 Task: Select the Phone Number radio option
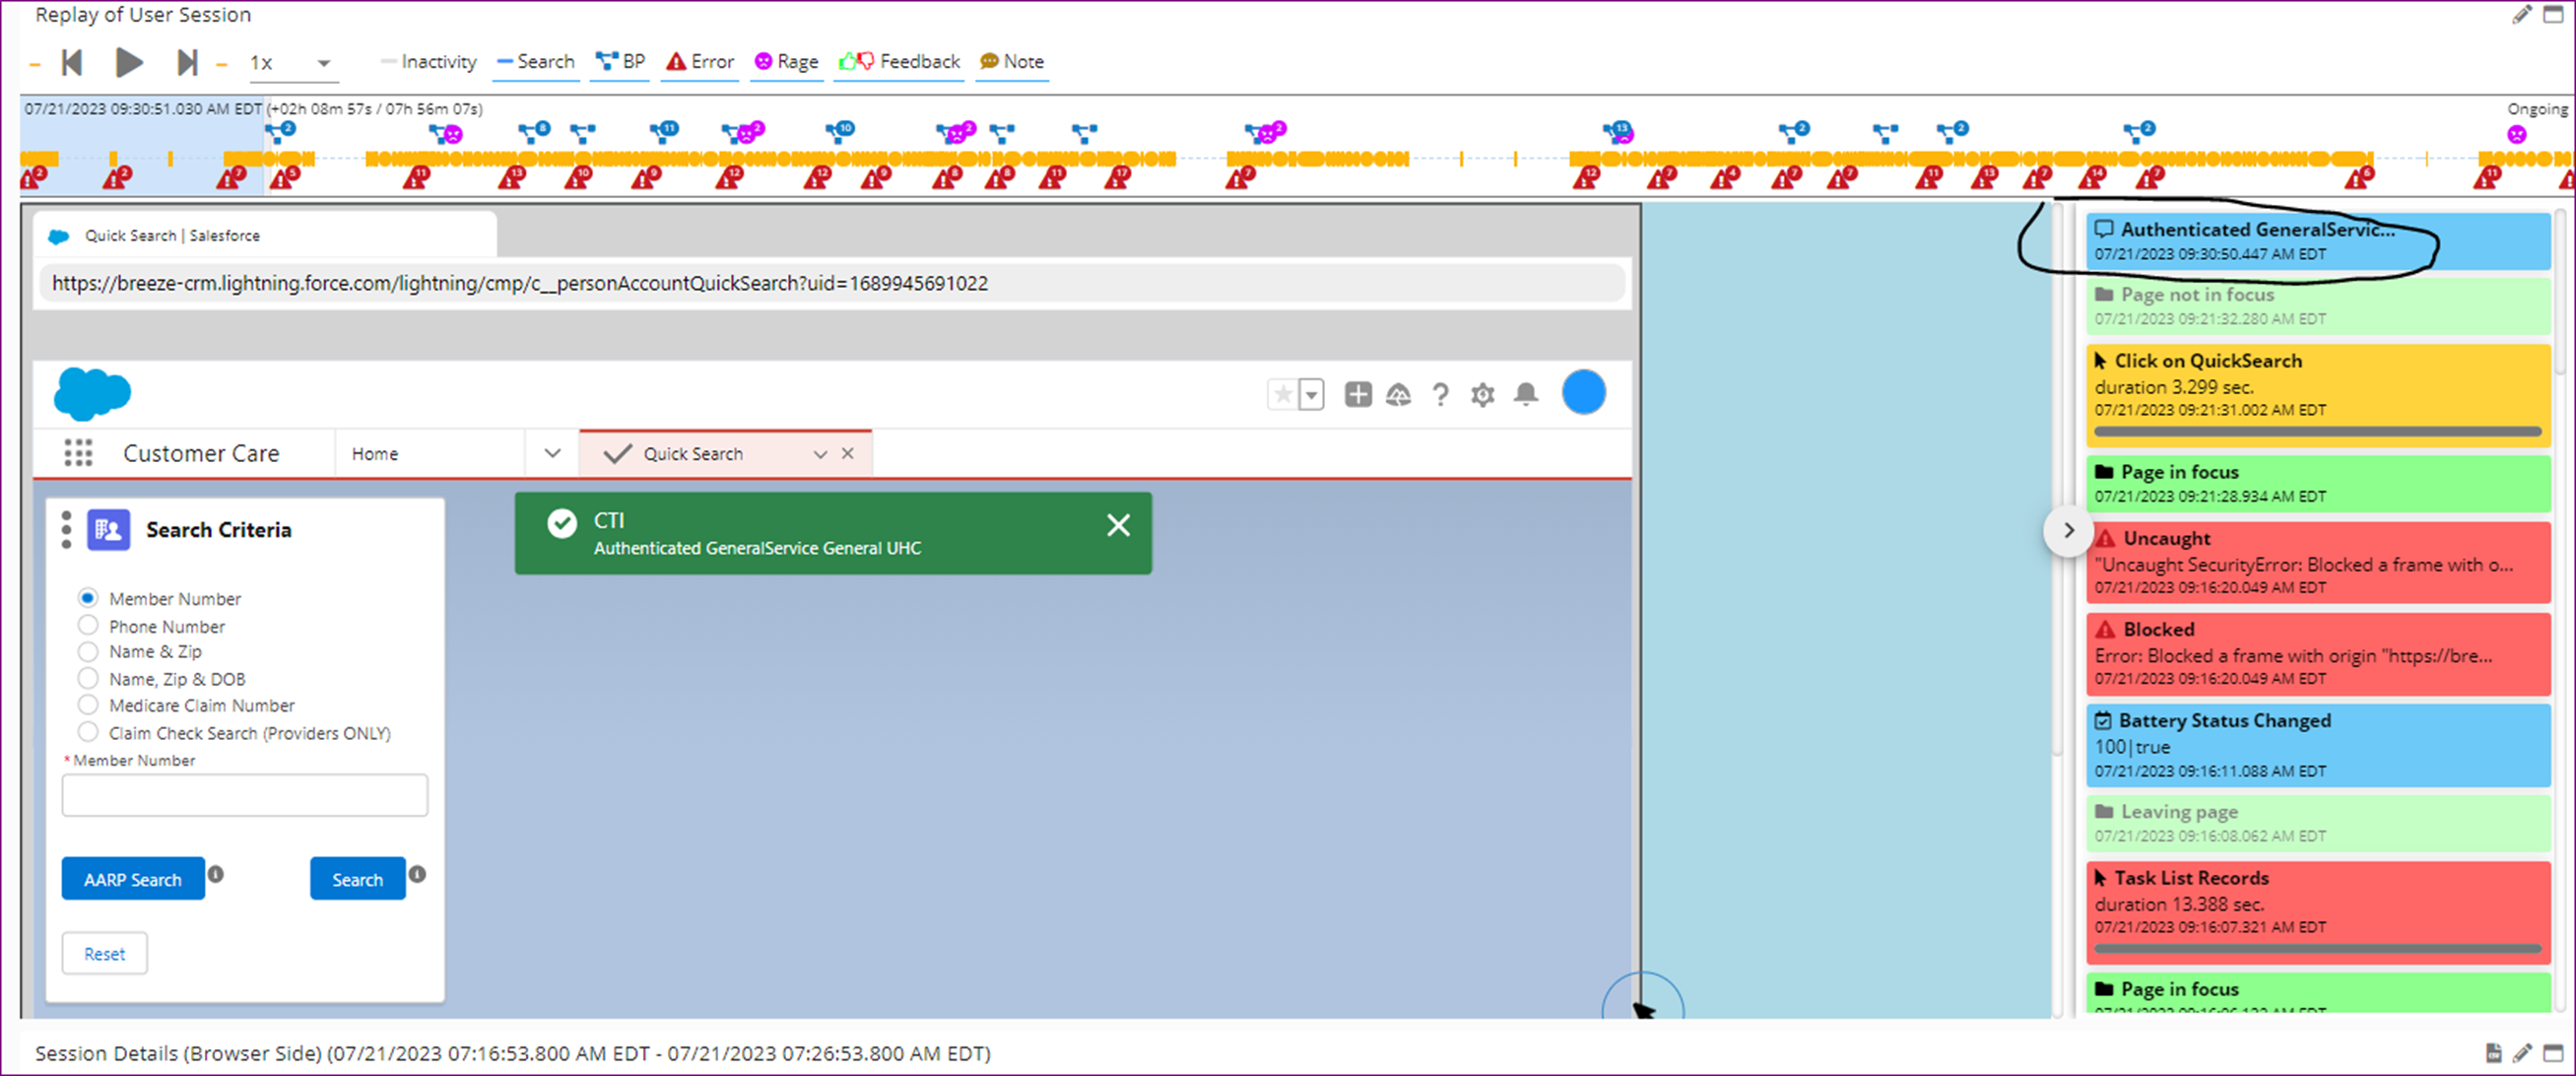pos(88,625)
